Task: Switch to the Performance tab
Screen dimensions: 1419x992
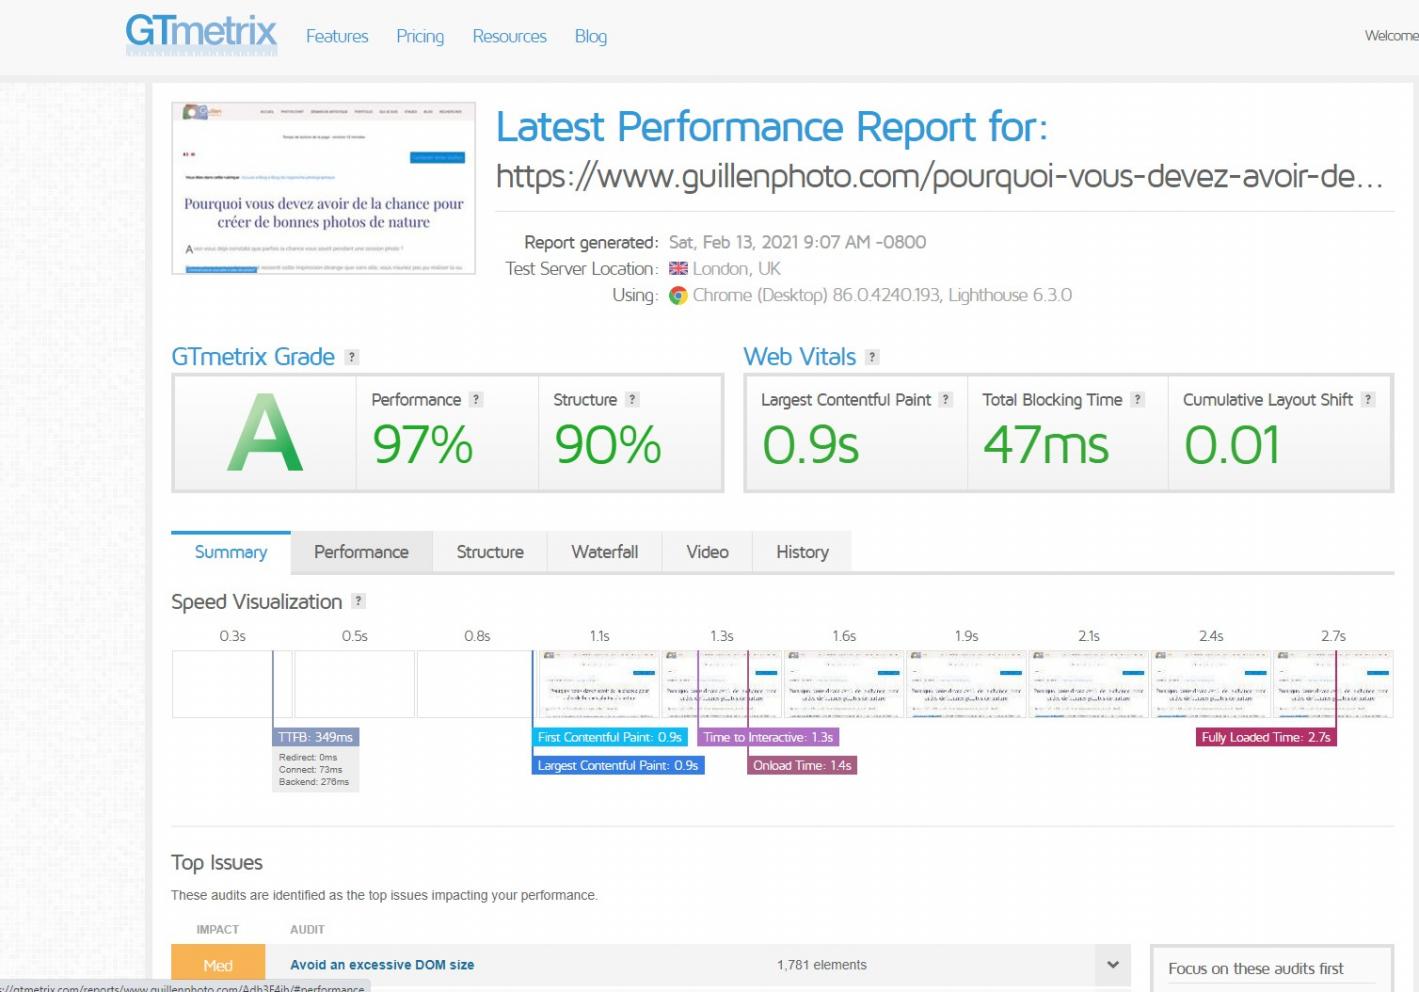Action: (x=361, y=552)
